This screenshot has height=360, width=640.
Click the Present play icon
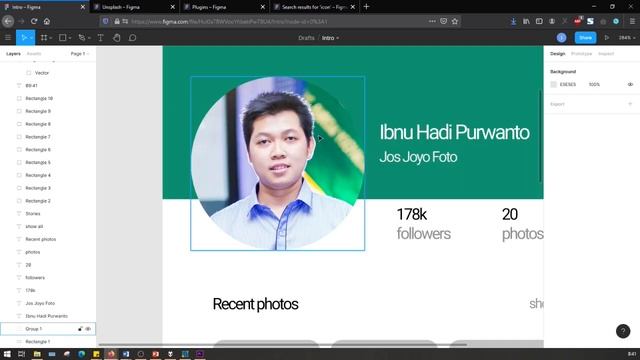pyautogui.click(x=607, y=38)
